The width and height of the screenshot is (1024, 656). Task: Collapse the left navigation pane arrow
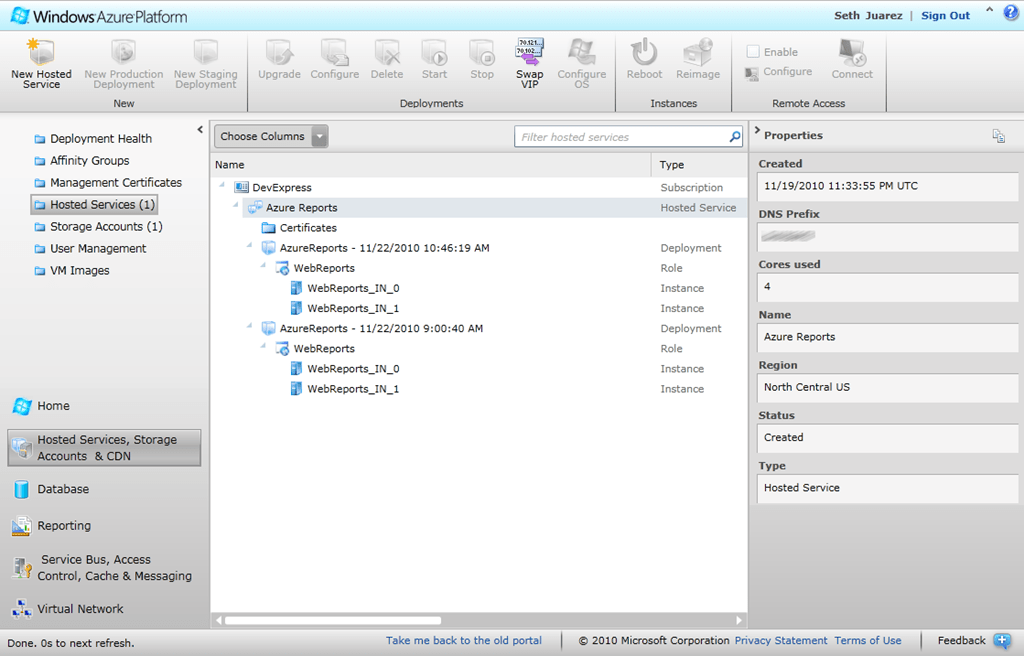click(200, 129)
